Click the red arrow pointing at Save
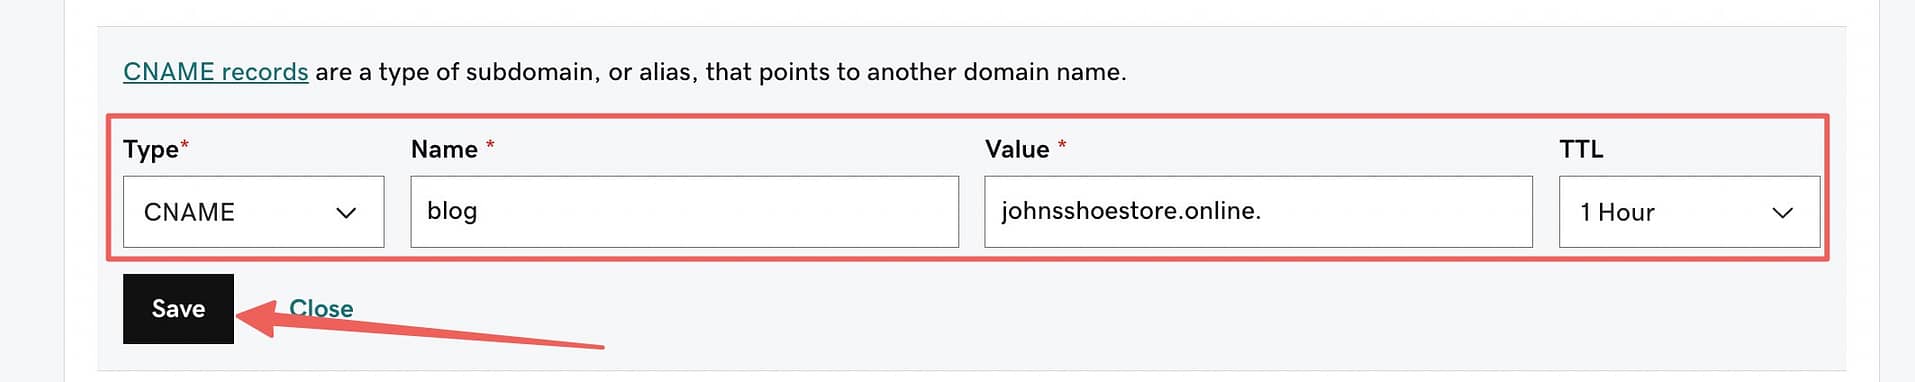 click(x=420, y=325)
